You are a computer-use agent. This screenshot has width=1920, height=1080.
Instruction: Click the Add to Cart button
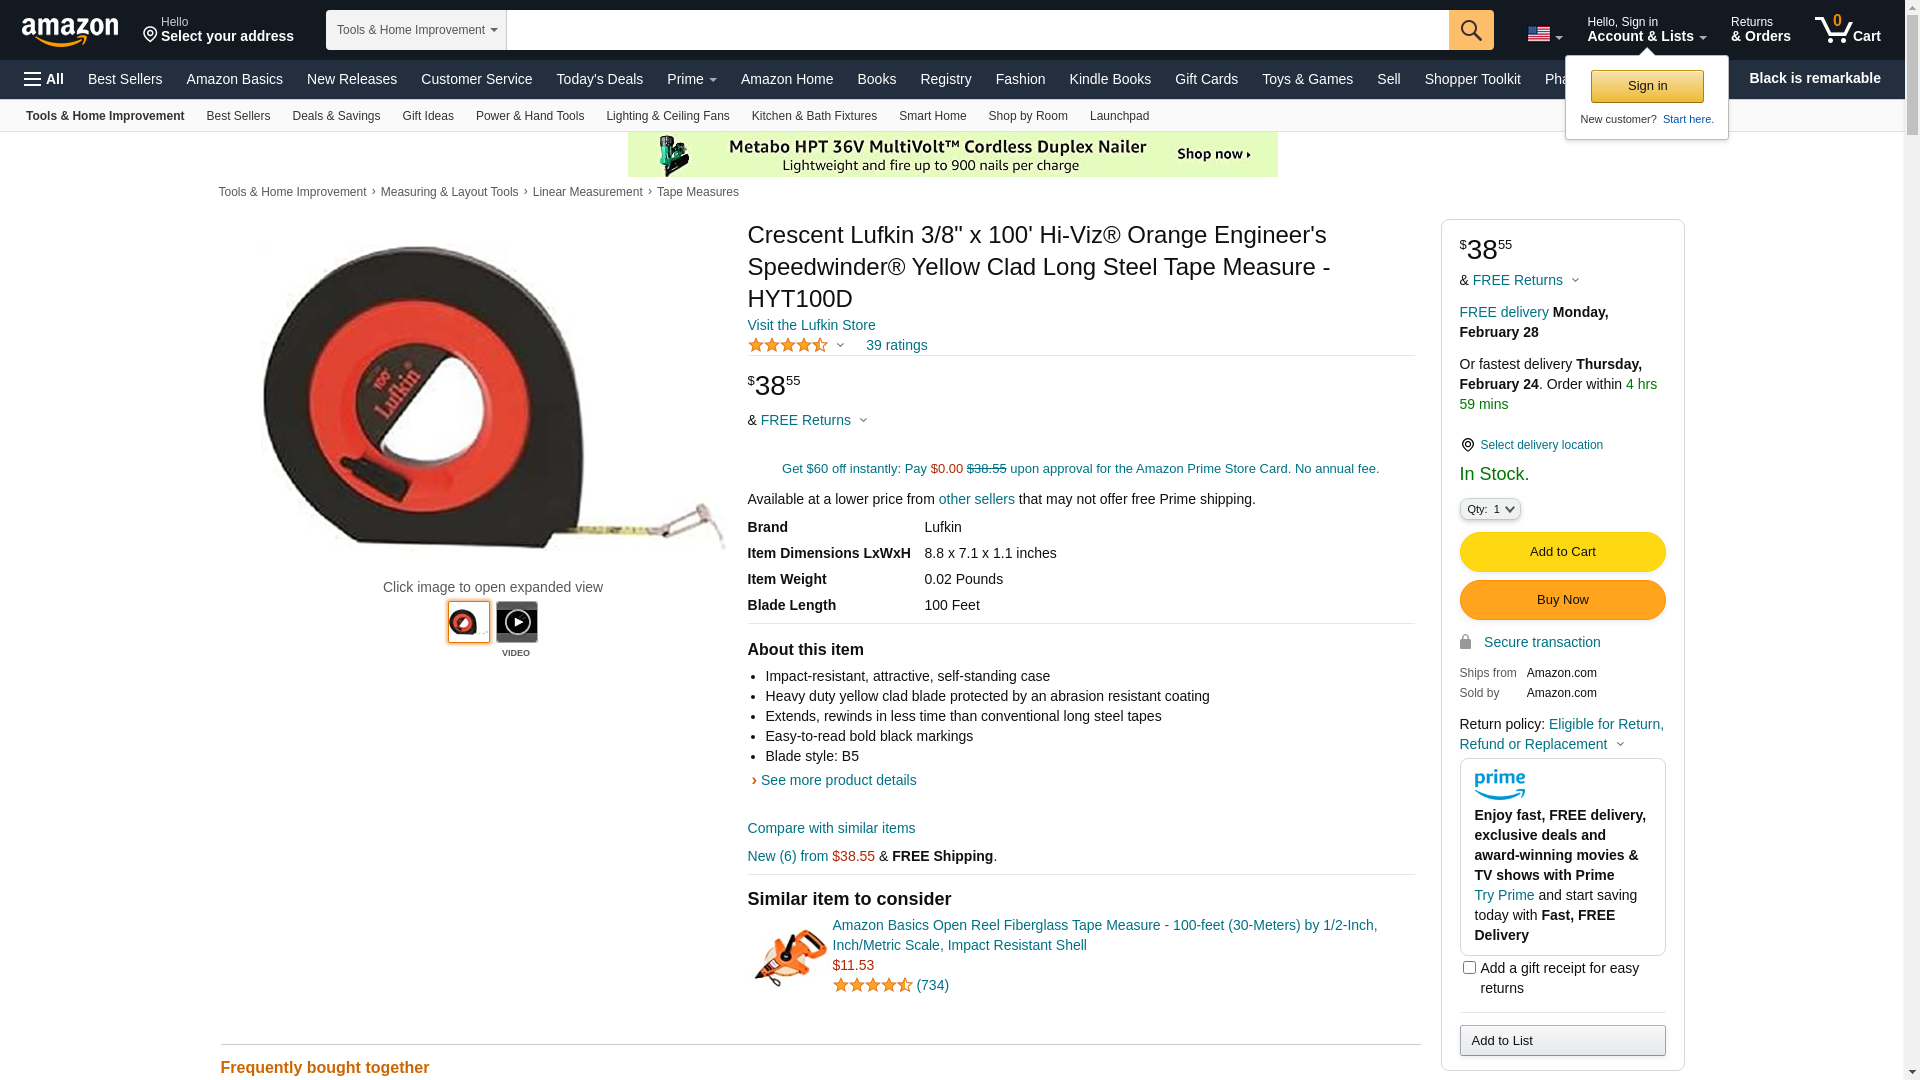tap(1562, 552)
